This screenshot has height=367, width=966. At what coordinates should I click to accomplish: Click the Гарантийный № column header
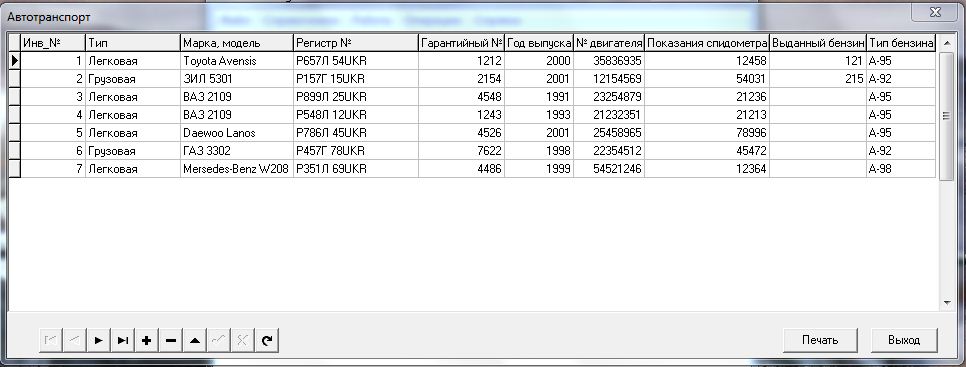click(461, 43)
